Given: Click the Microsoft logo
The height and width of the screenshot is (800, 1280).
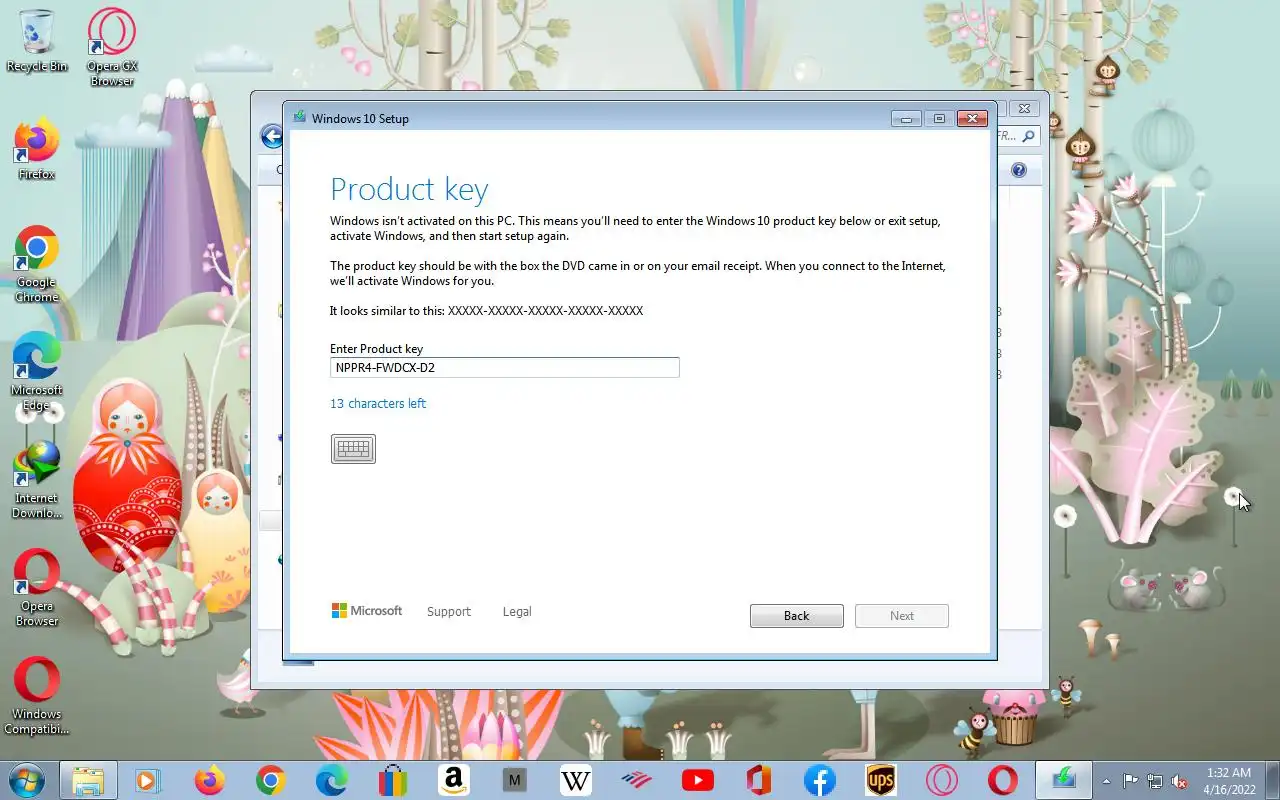Looking at the screenshot, I should 367,610.
